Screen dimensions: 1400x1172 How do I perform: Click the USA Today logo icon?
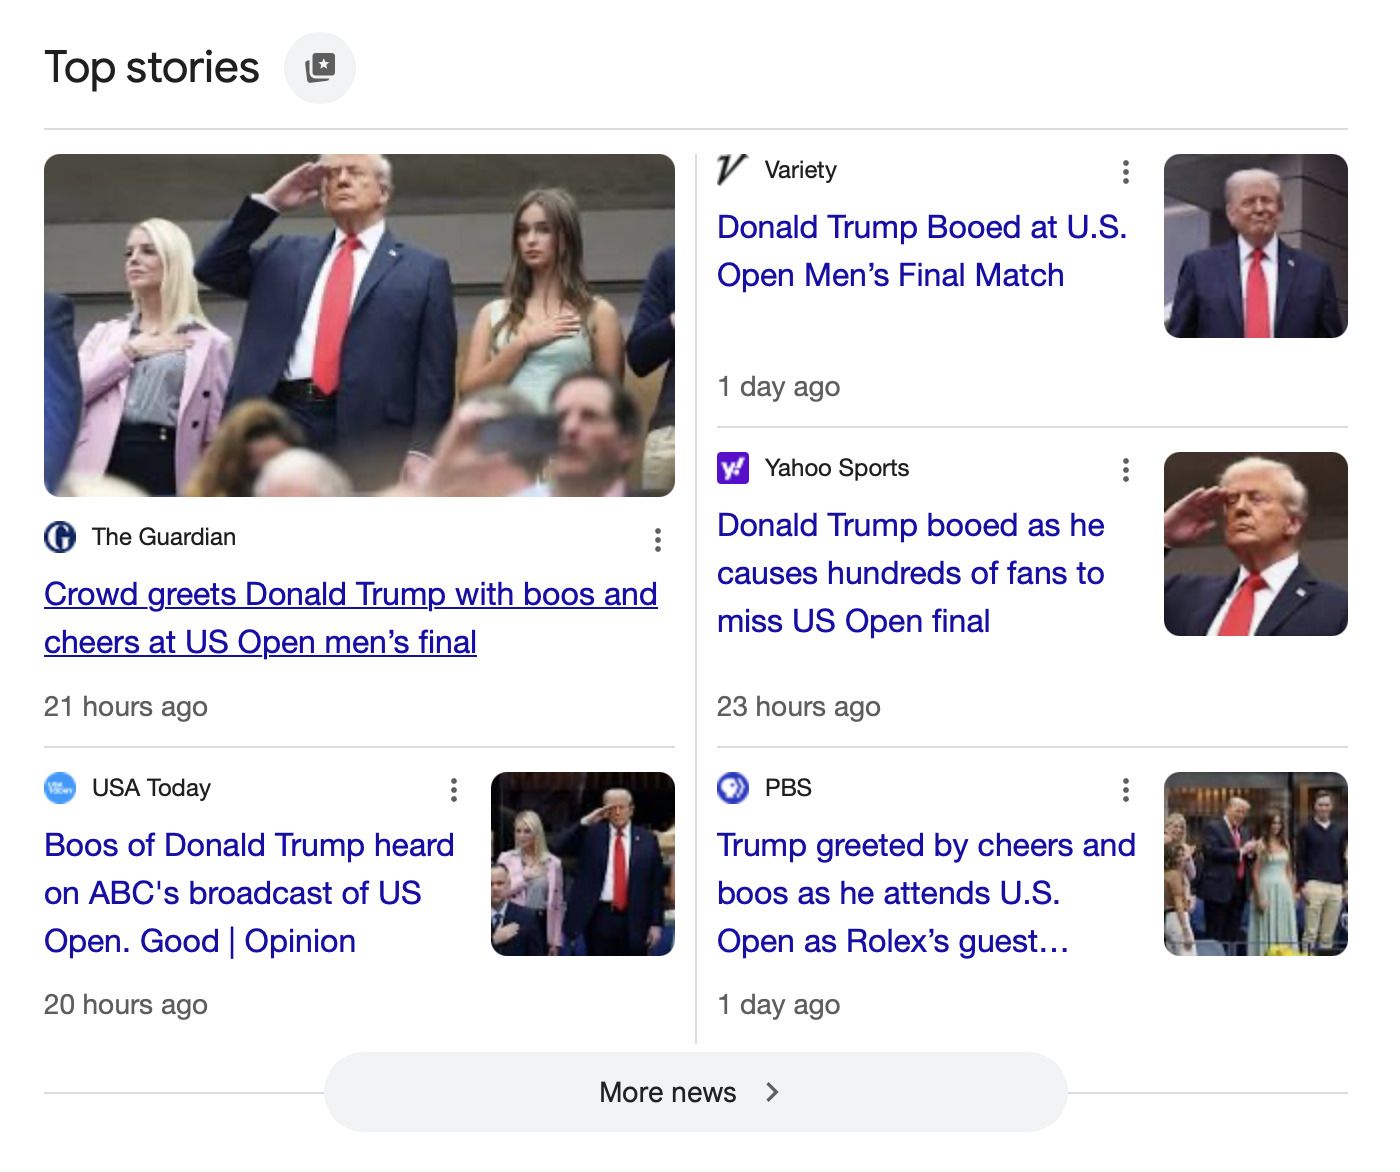coord(60,788)
